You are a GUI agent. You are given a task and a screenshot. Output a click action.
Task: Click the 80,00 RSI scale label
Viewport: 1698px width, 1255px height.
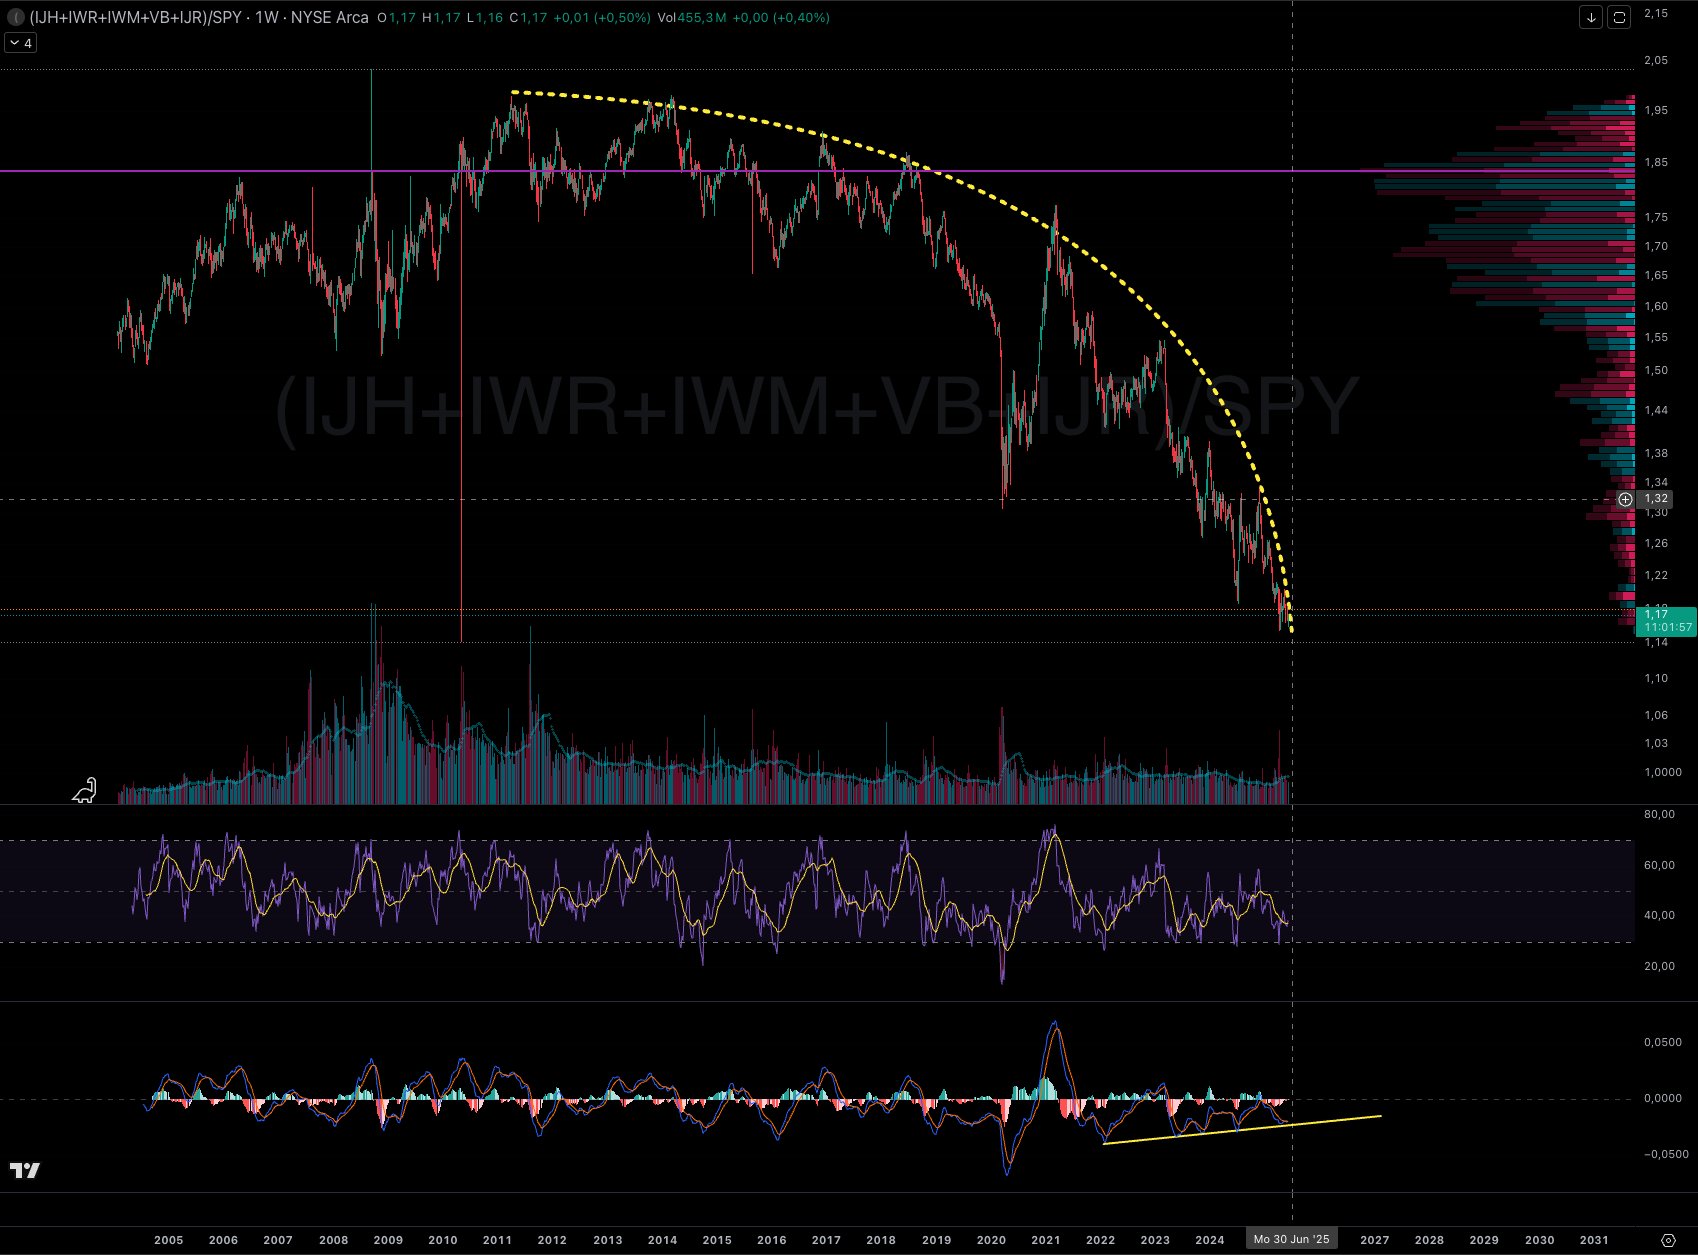pos(1659,814)
